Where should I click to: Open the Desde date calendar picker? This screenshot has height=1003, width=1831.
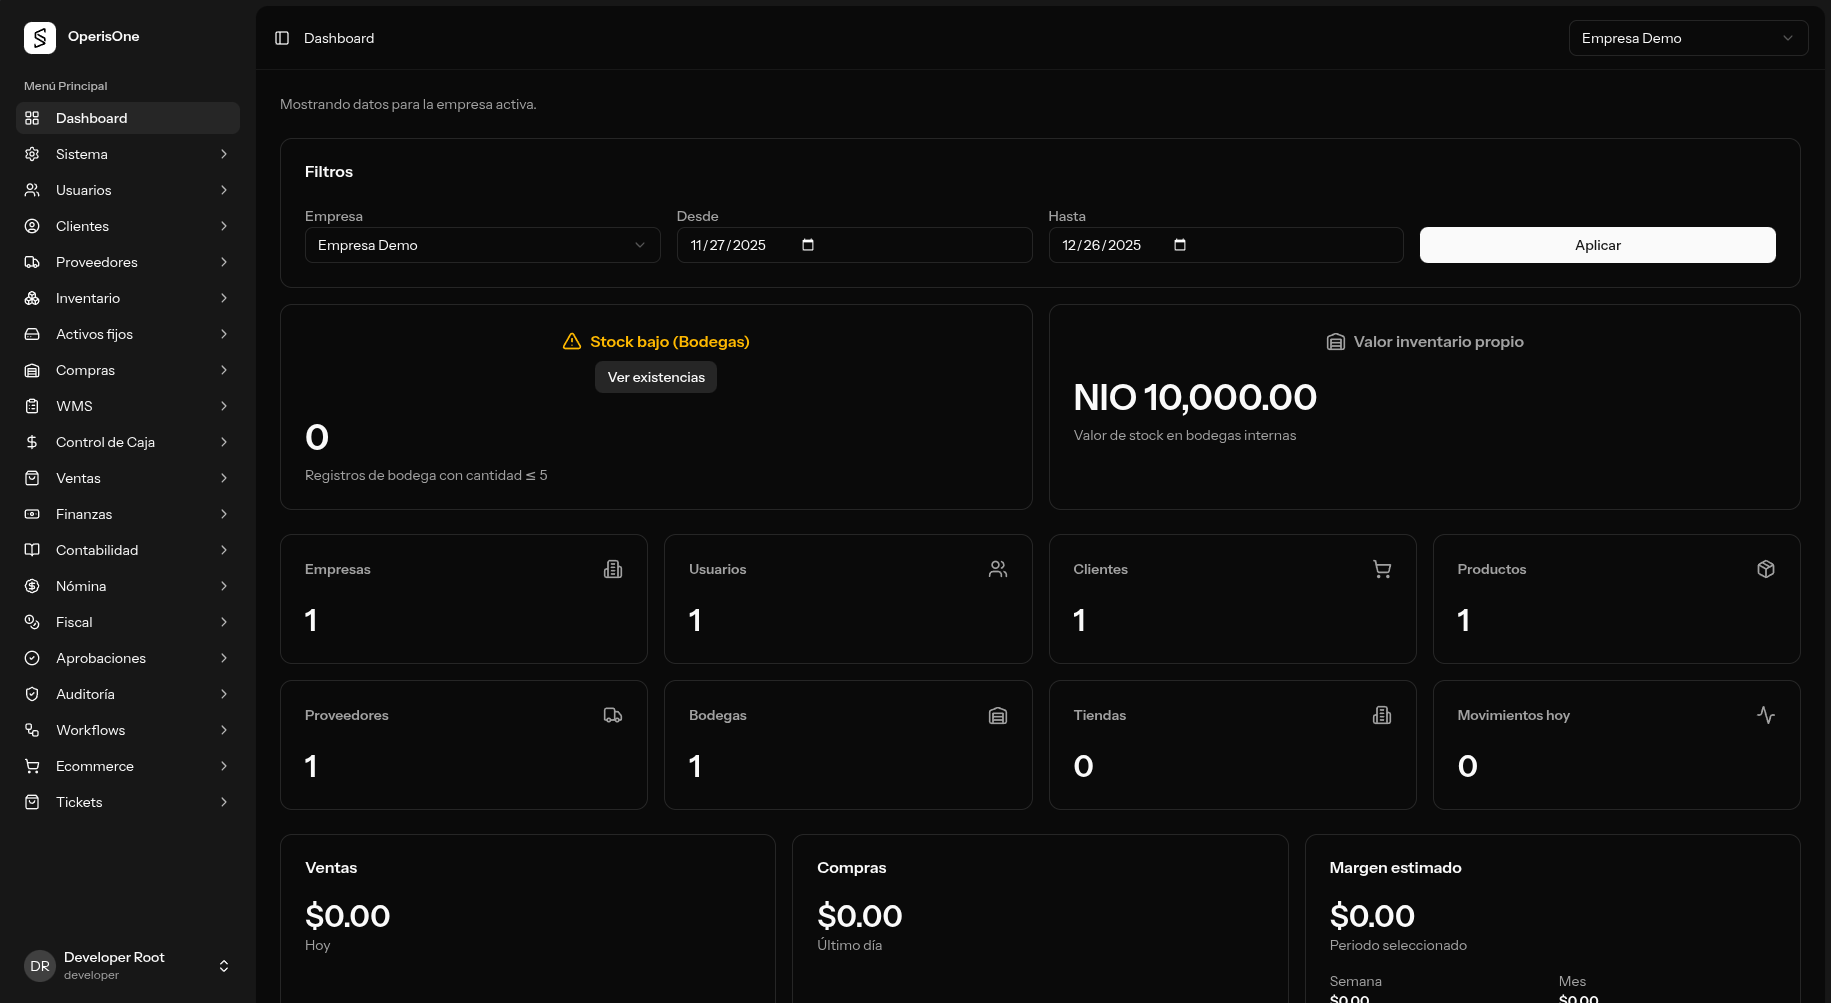(x=808, y=245)
